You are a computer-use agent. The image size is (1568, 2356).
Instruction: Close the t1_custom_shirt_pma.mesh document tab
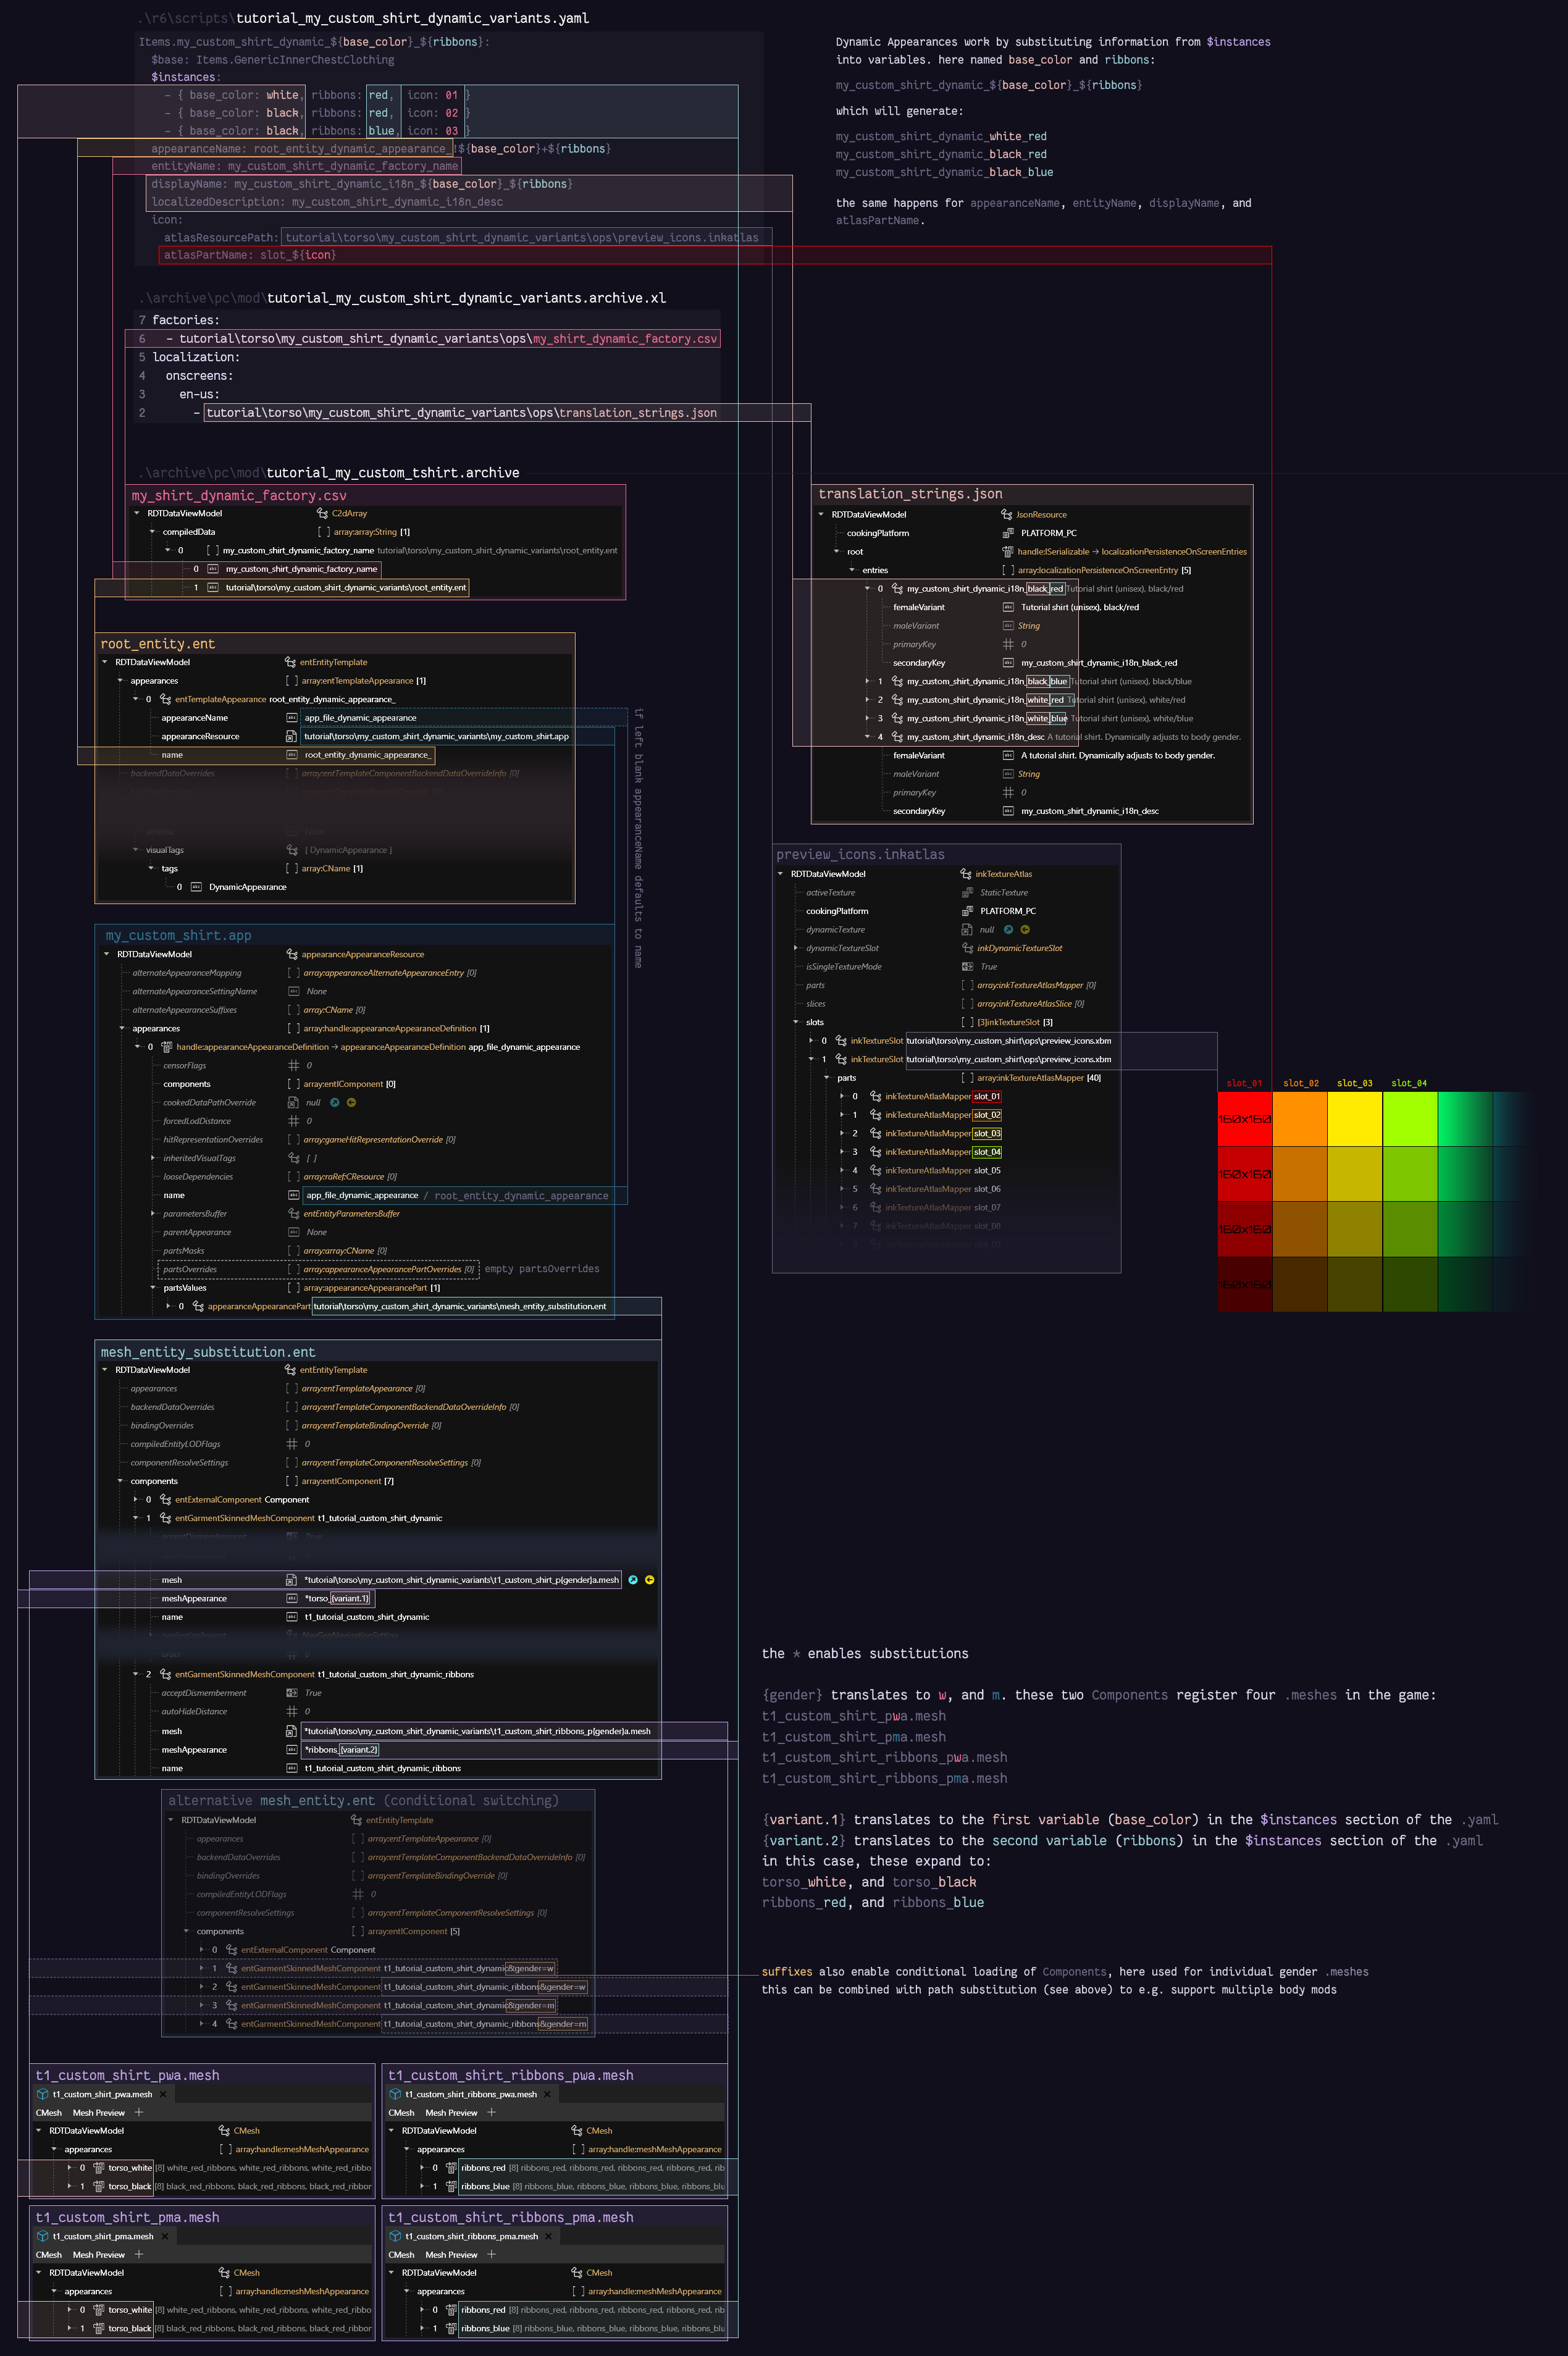pyautogui.click(x=165, y=2236)
